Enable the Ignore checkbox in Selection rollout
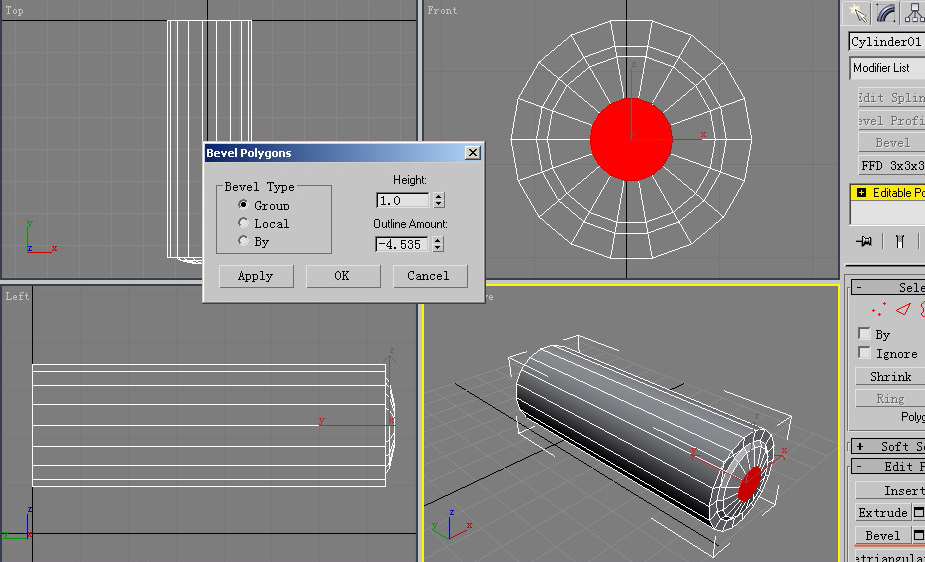The width and height of the screenshot is (925, 562). 864,353
